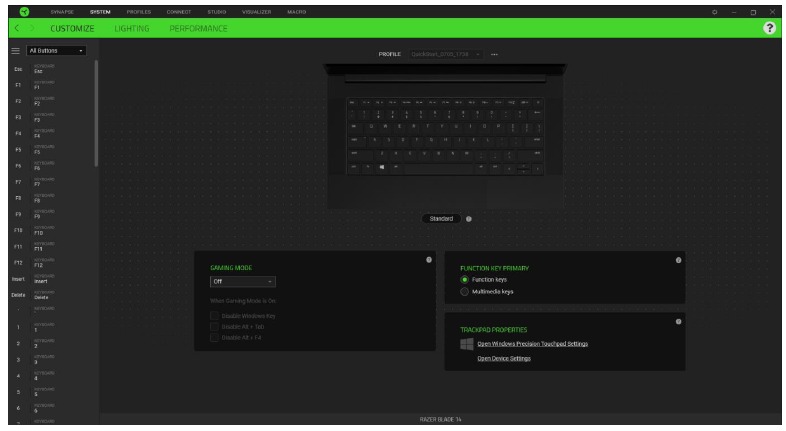Select the Function keys radio button
786x431 pixels.
coord(464,280)
